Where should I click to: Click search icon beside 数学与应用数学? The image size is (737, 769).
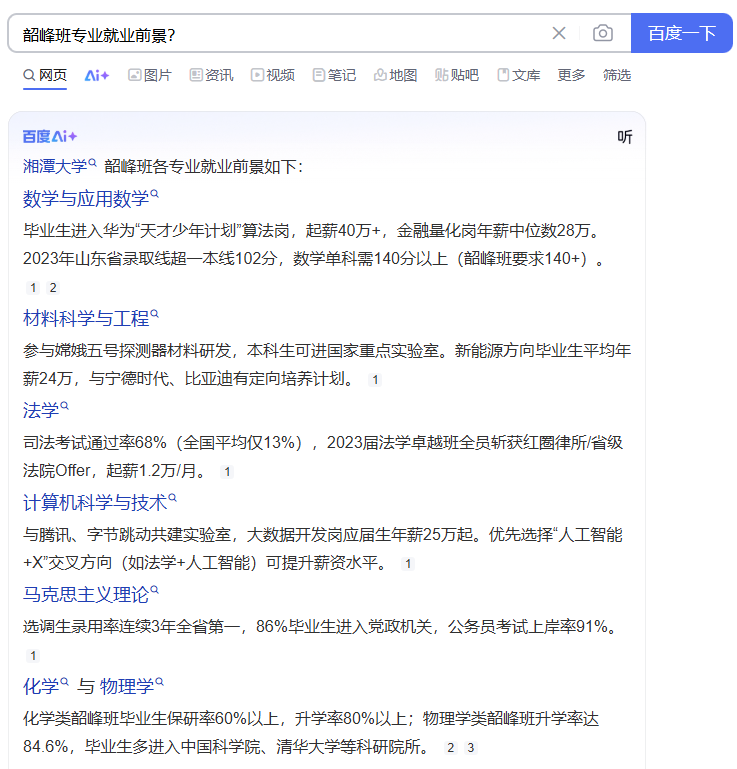click(154, 194)
